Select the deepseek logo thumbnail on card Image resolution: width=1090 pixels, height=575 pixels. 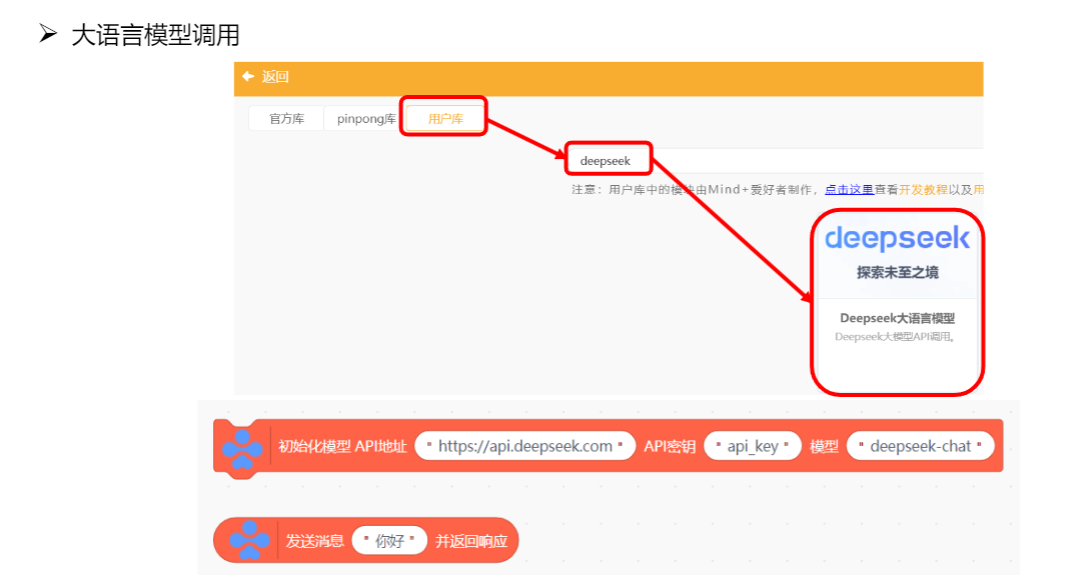pos(897,238)
